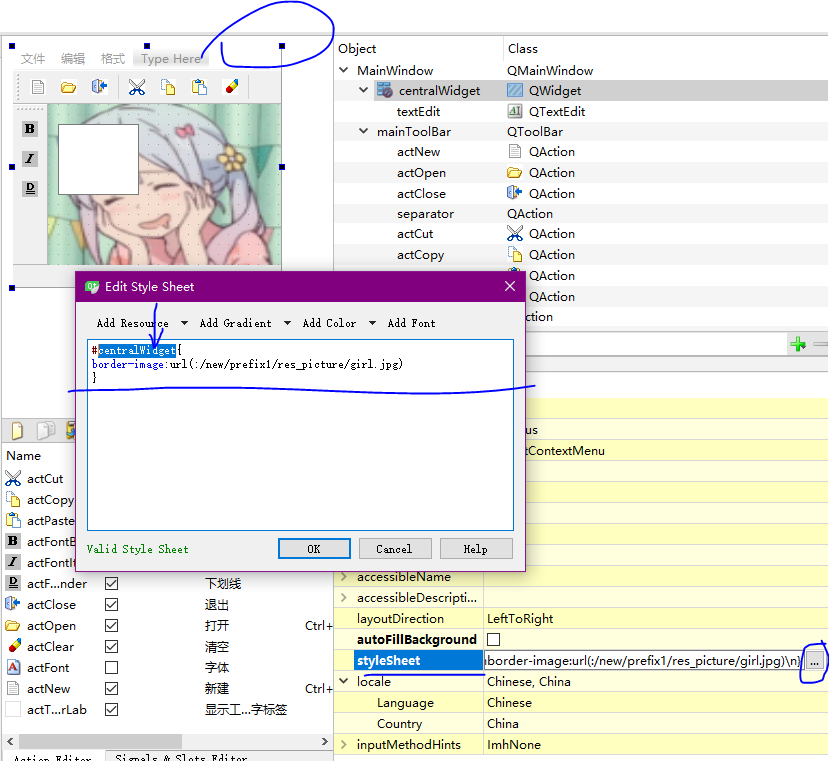
Task: Click the ... button beside the styleSheet property
Action: coord(814,660)
